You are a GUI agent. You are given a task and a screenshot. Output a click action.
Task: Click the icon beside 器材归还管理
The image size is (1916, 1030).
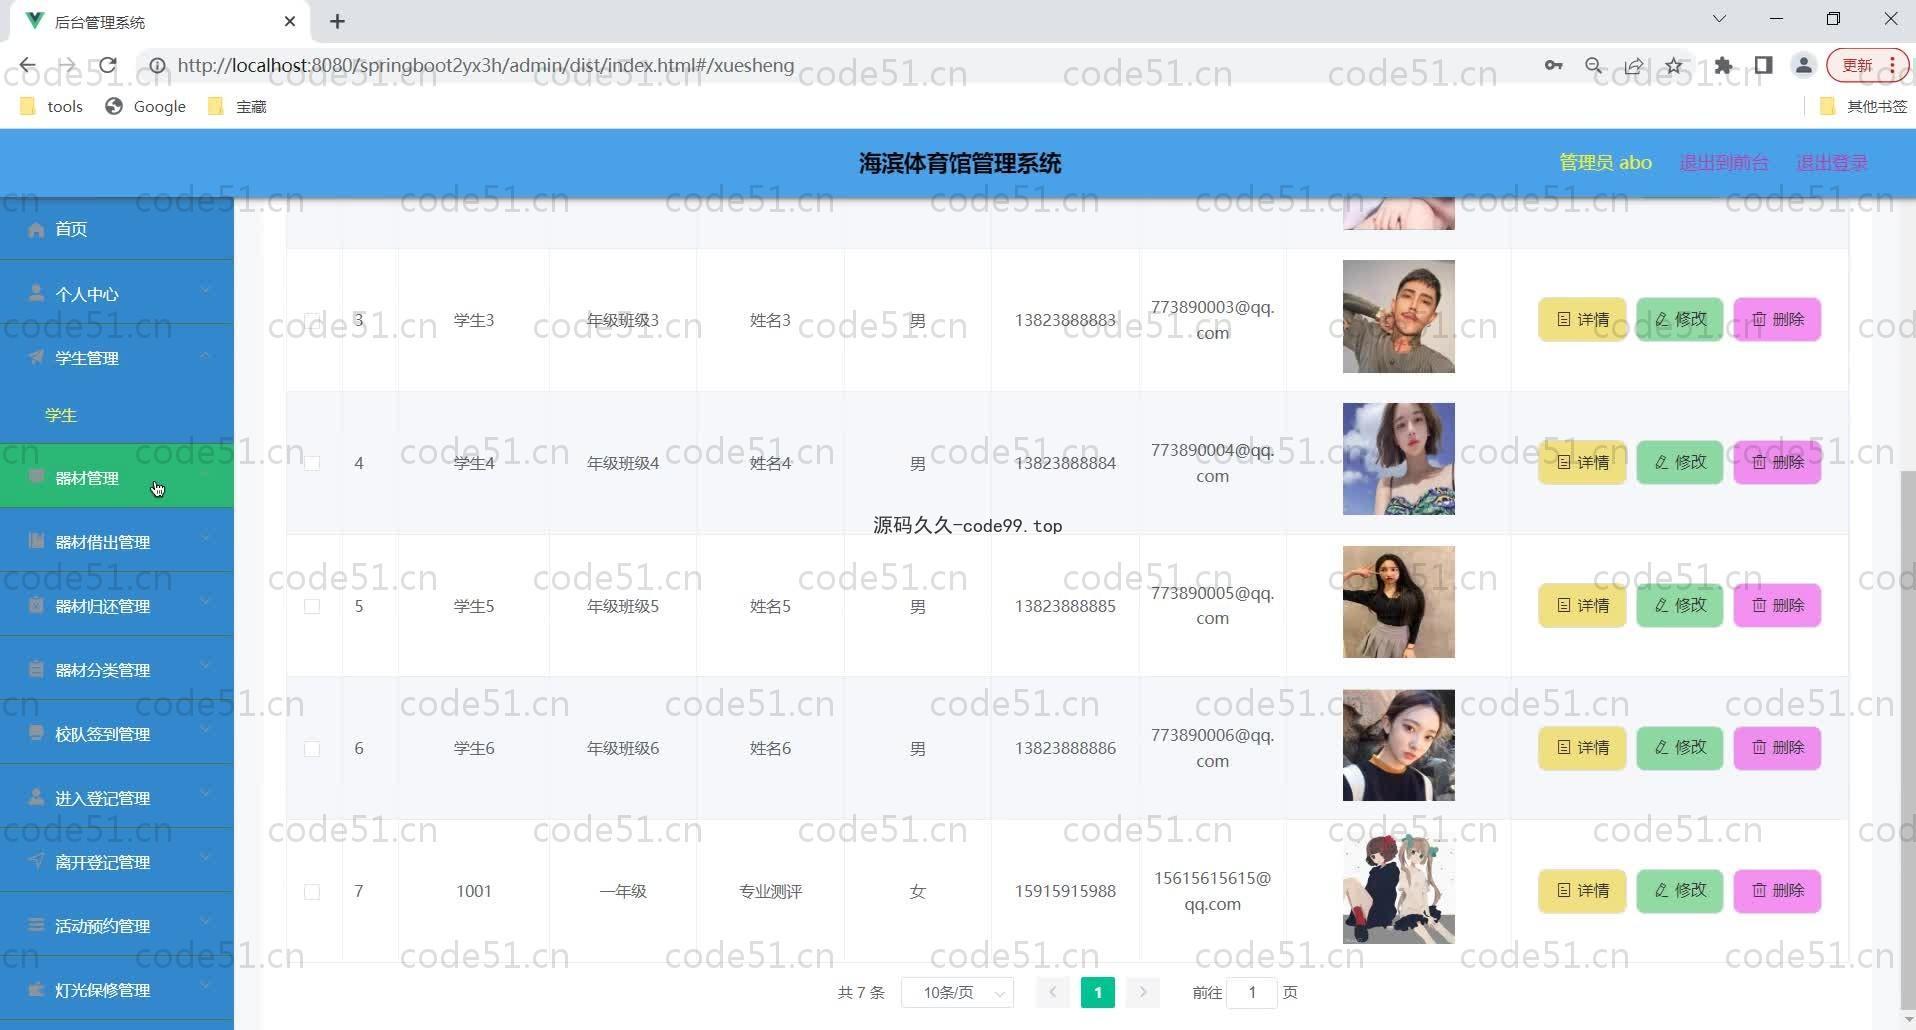click(37, 605)
